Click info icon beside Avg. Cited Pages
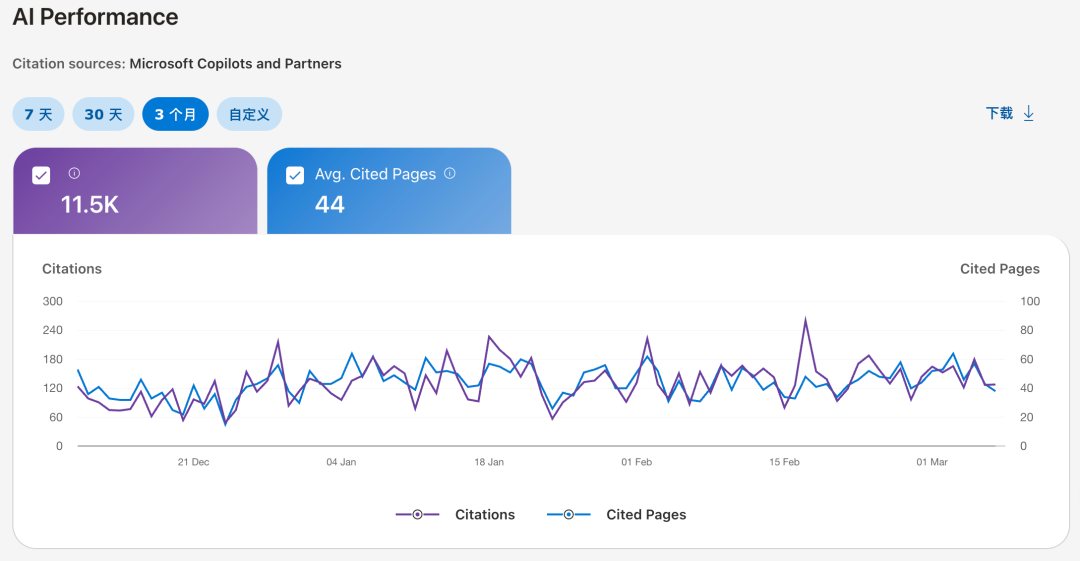This screenshot has height=561, width=1080. pyautogui.click(x=450, y=173)
